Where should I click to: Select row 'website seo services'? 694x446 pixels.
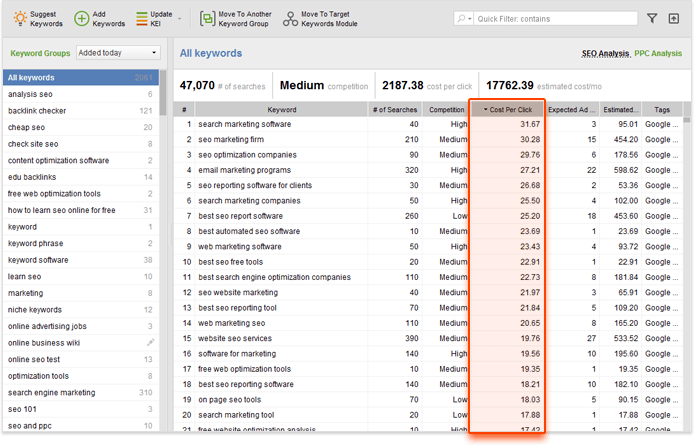click(428, 338)
